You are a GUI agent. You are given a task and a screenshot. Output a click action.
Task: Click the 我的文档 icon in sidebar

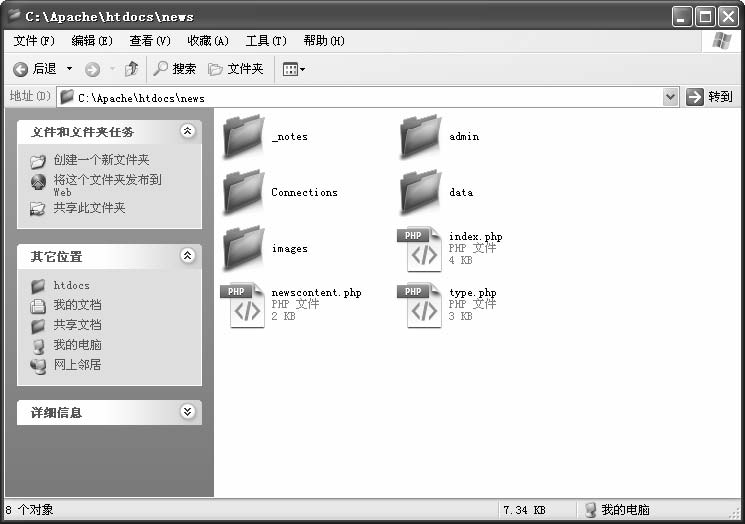38,306
